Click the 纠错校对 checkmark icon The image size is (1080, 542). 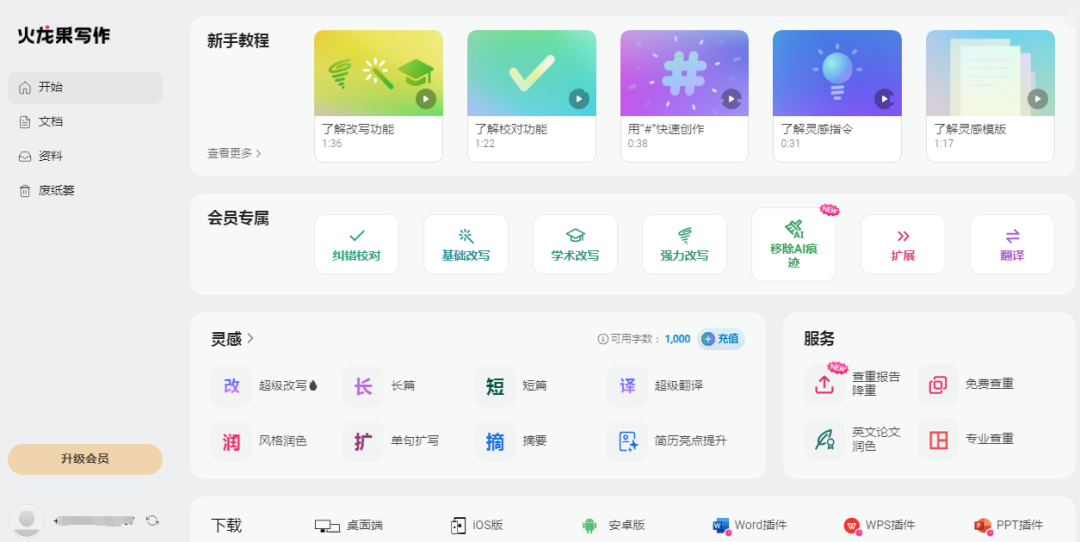[x=357, y=236]
